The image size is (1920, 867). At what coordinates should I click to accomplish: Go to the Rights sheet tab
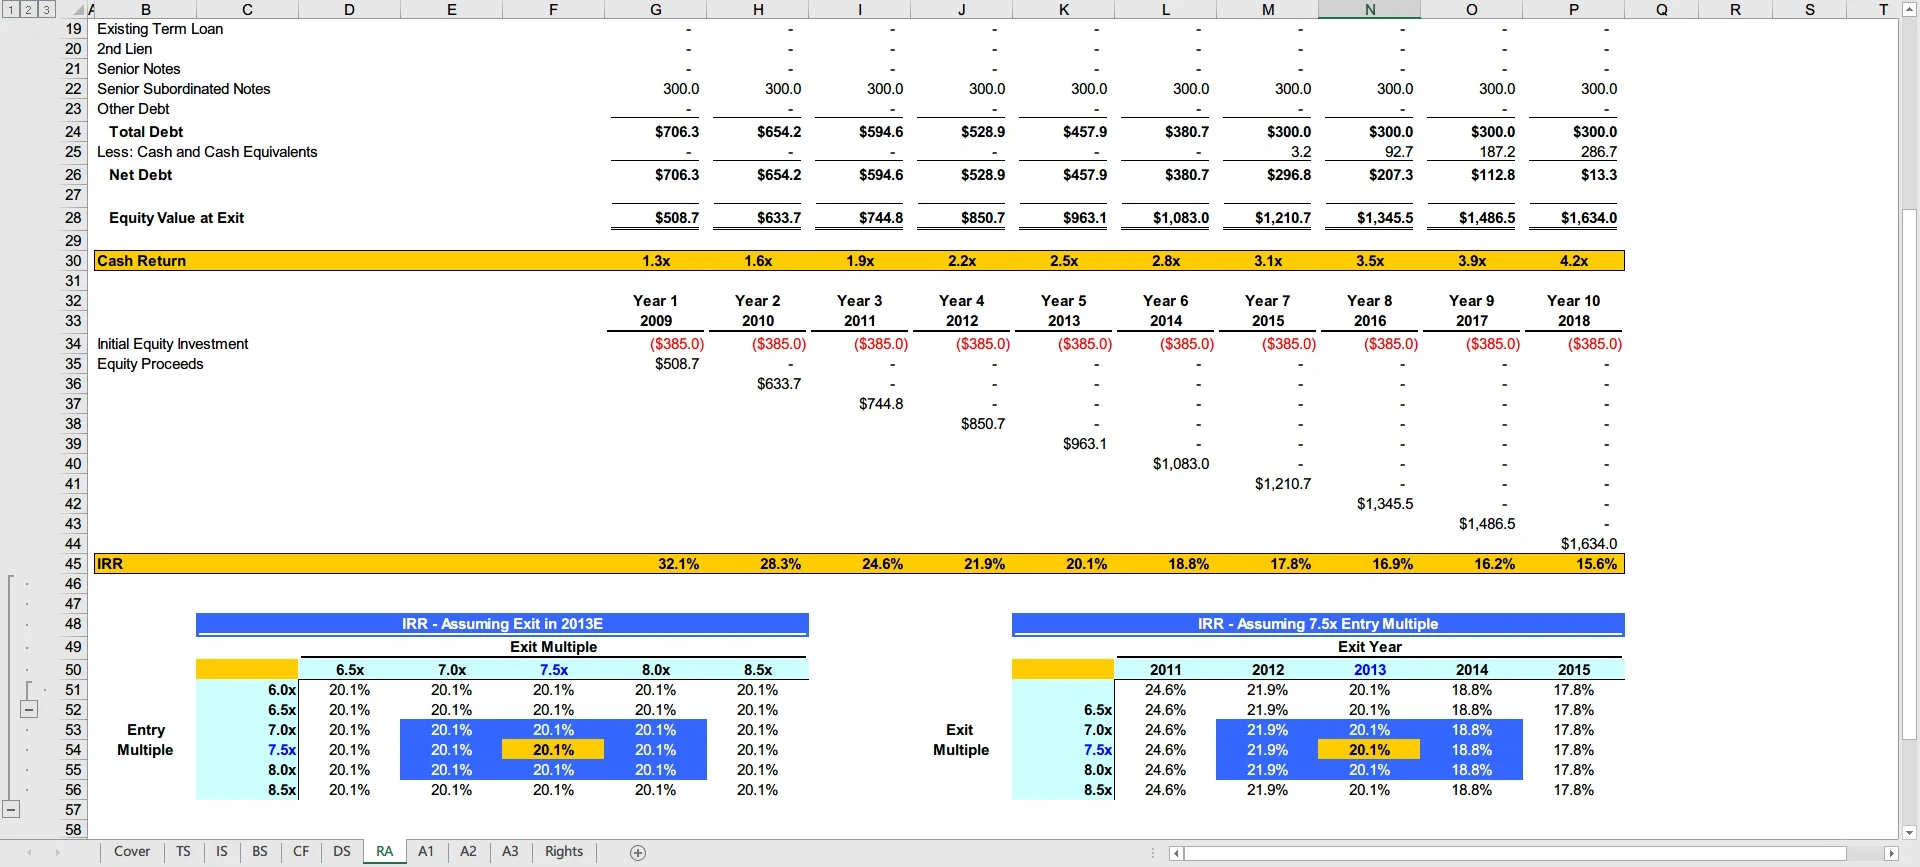pyautogui.click(x=564, y=852)
